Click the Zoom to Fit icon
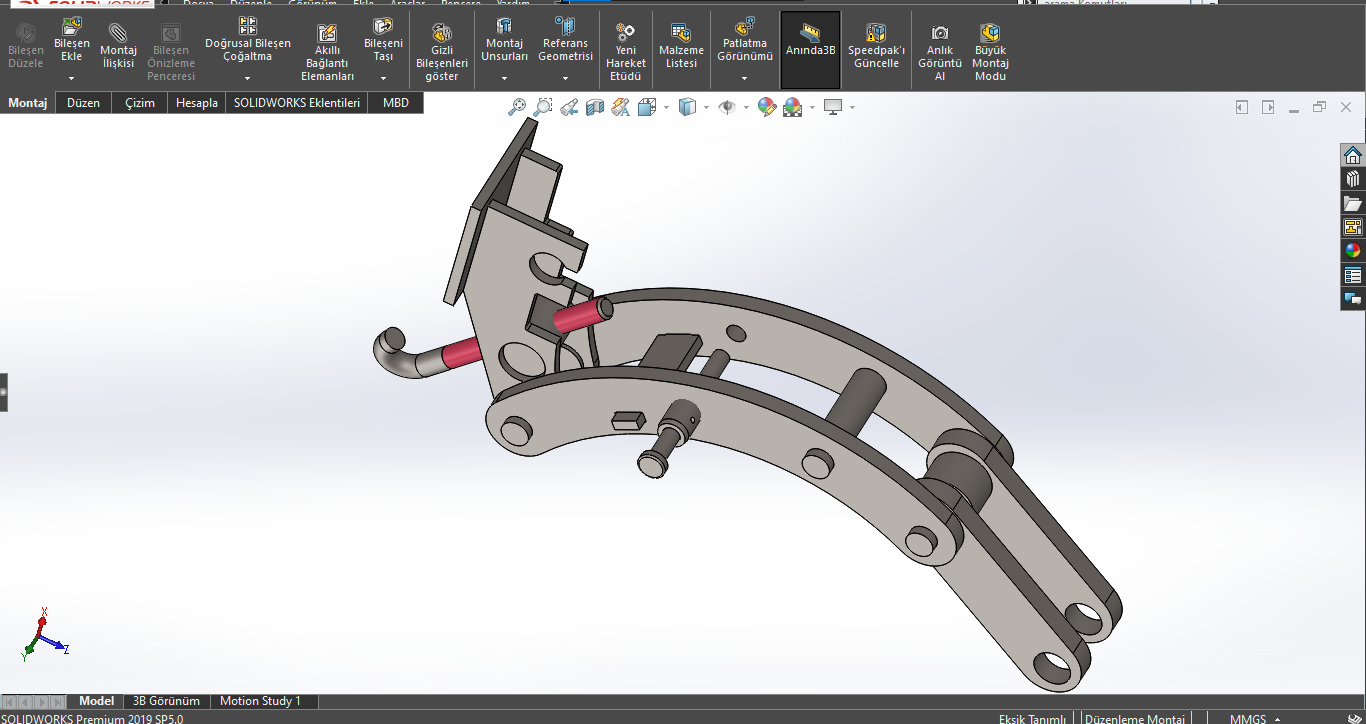Viewport: 1366px width, 724px height. 517,107
